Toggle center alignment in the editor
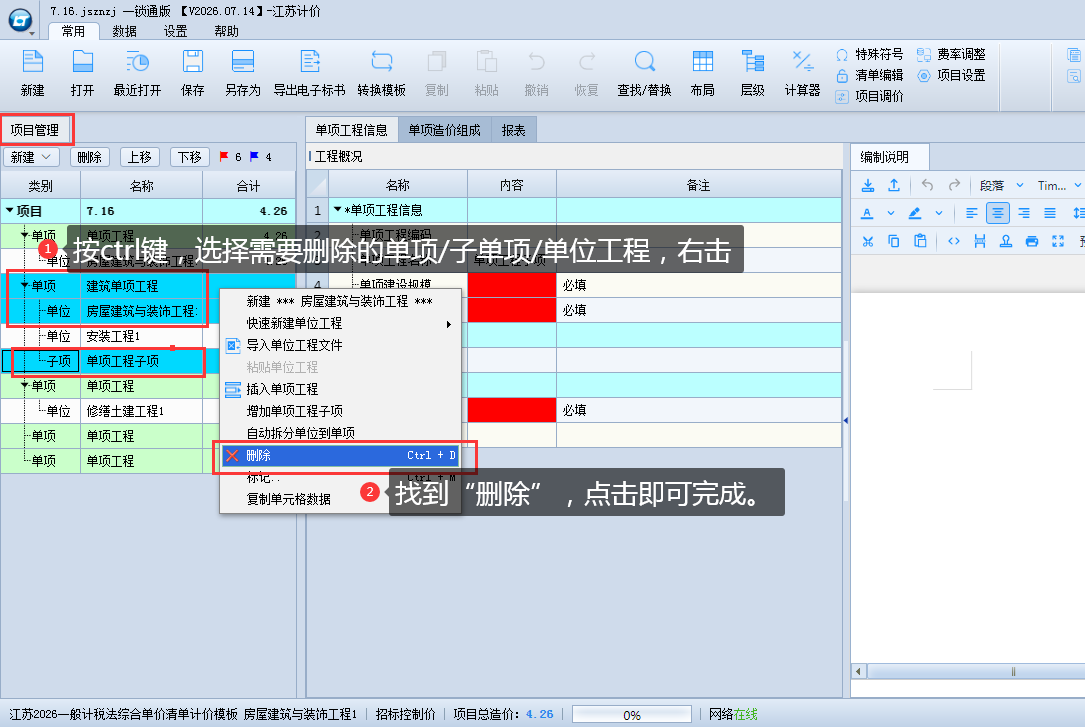1085x727 pixels. click(x=998, y=213)
